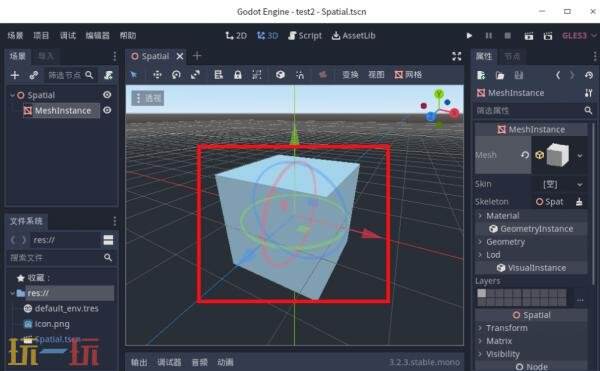Image resolution: width=600 pixels, height=371 pixels.
Task: Click the group children icon in the viewport toolbar
Action: [x=257, y=75]
